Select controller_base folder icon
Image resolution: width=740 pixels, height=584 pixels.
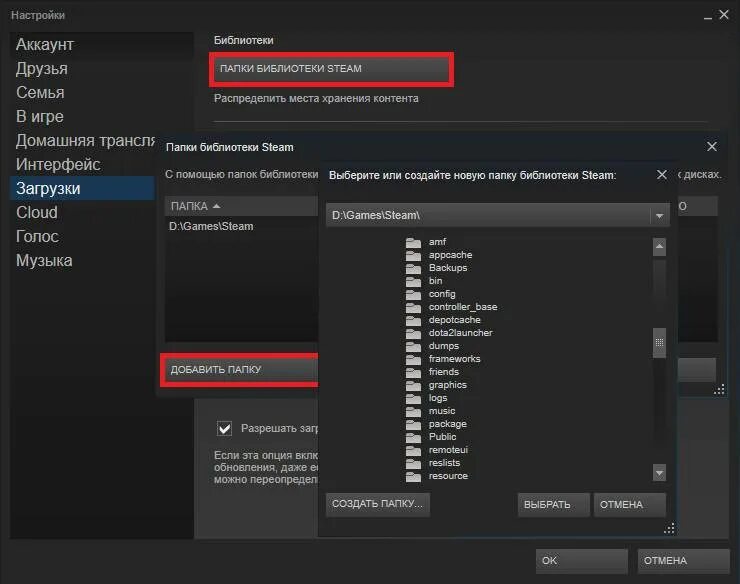pos(413,307)
